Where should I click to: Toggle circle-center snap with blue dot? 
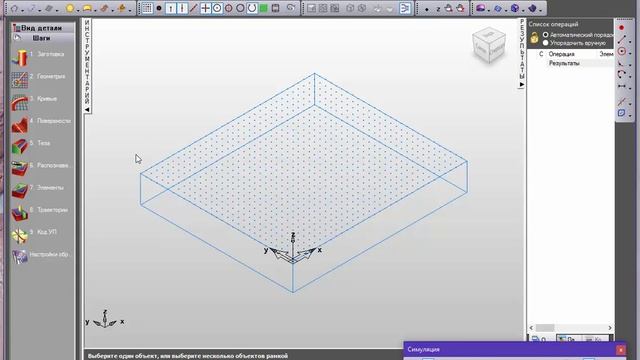217,8
